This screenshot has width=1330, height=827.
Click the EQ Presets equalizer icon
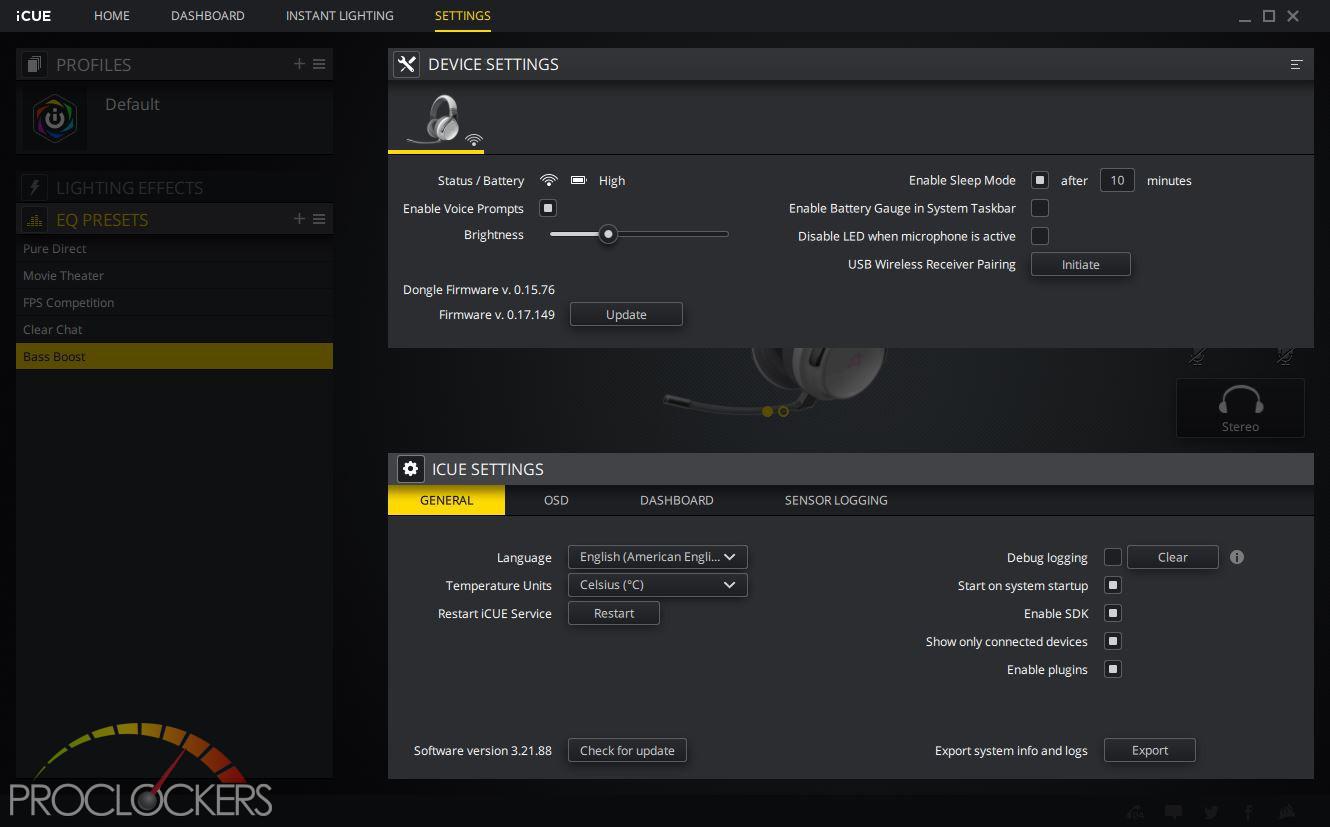coord(34,219)
